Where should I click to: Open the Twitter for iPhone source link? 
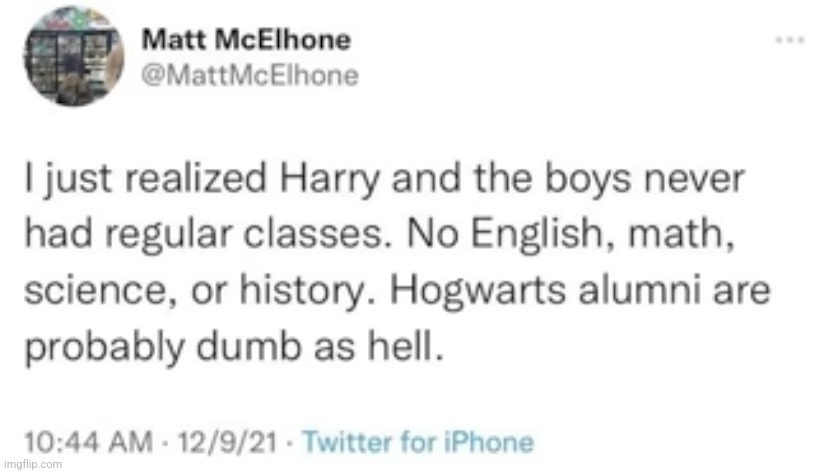coord(418,442)
